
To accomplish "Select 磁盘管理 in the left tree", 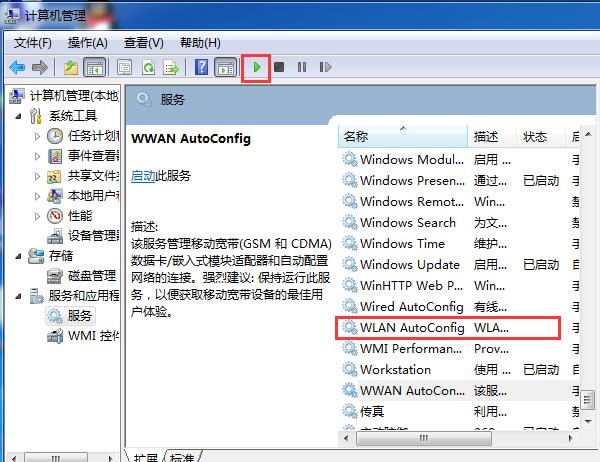I will coord(92,275).
